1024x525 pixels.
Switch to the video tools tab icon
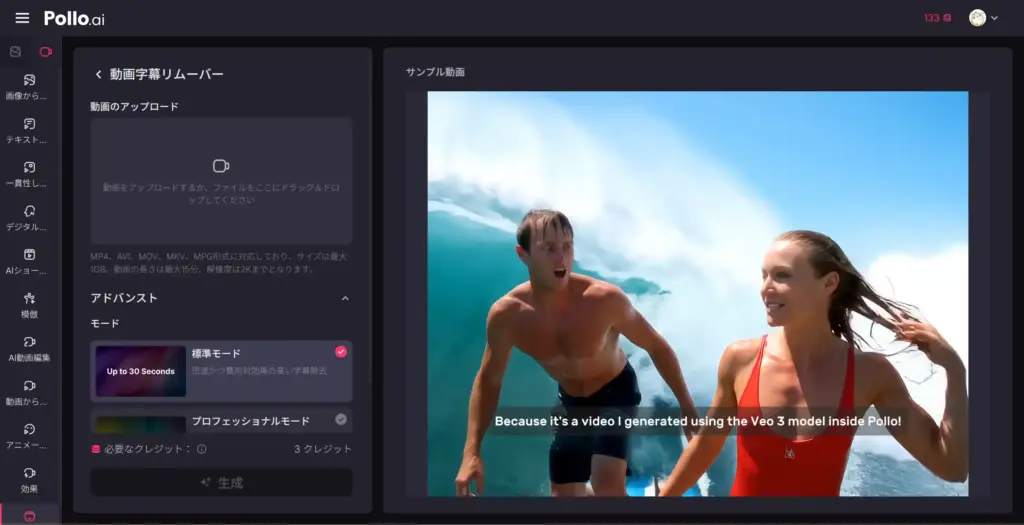45,52
